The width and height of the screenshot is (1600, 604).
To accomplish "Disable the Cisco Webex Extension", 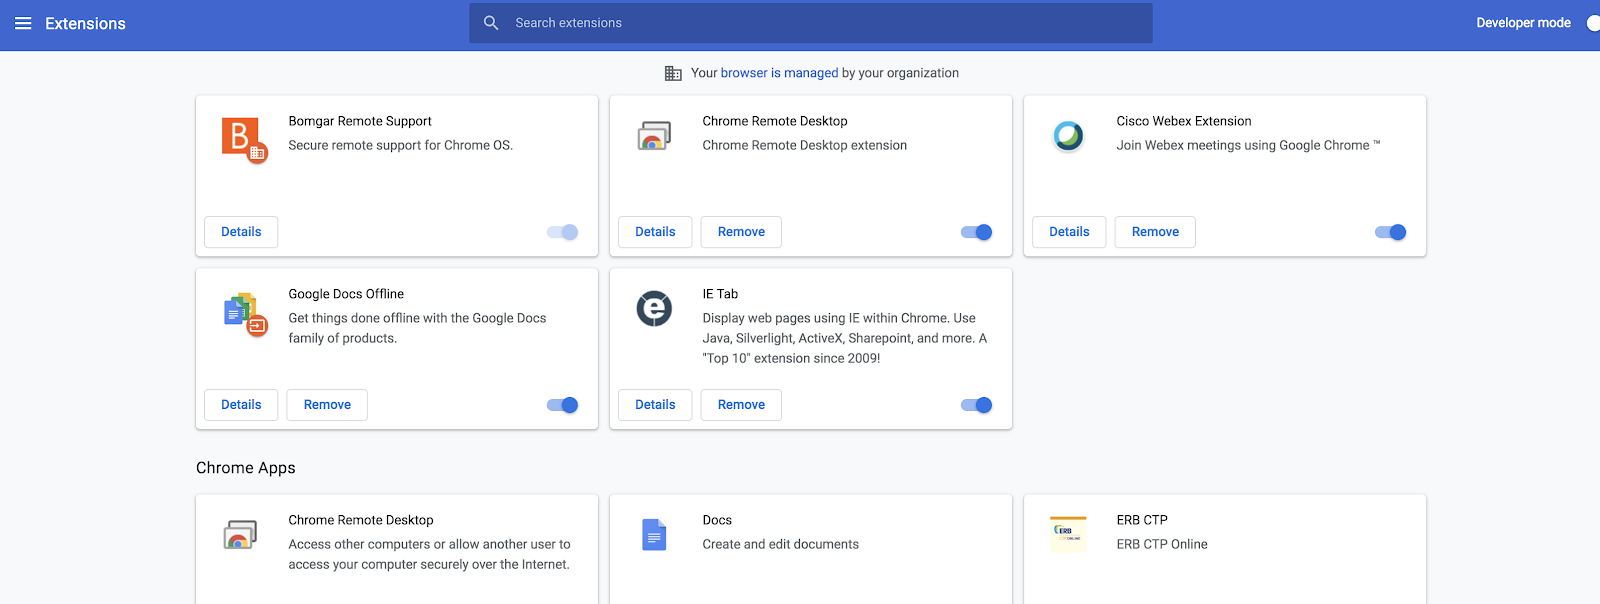I will click(x=1391, y=232).
